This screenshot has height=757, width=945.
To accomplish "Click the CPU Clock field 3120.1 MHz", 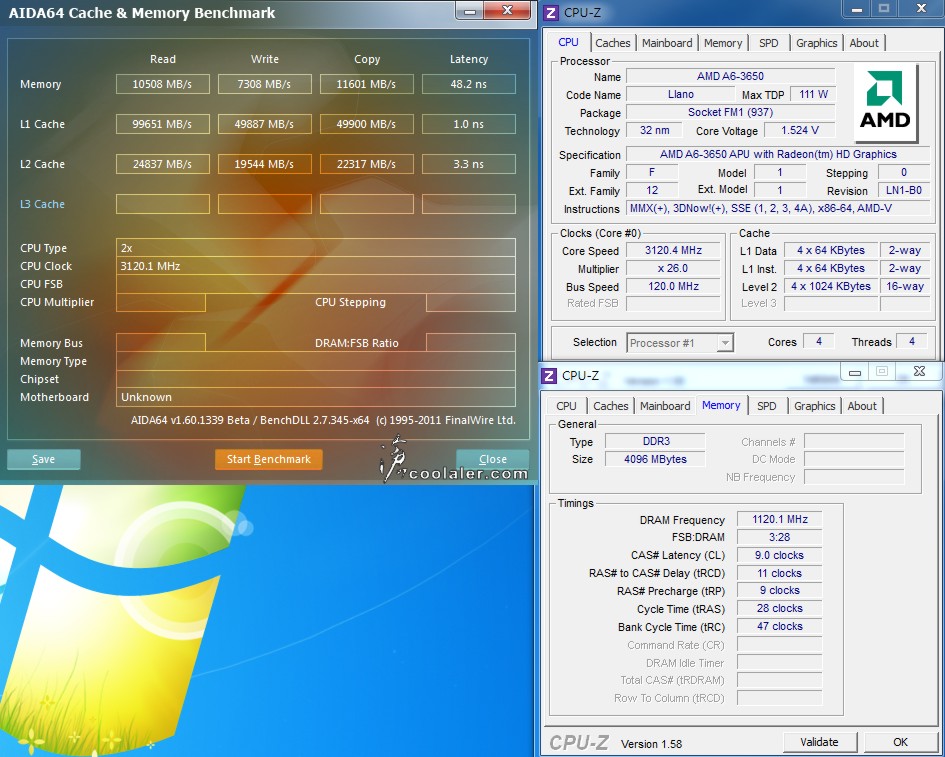I will click(x=316, y=266).
